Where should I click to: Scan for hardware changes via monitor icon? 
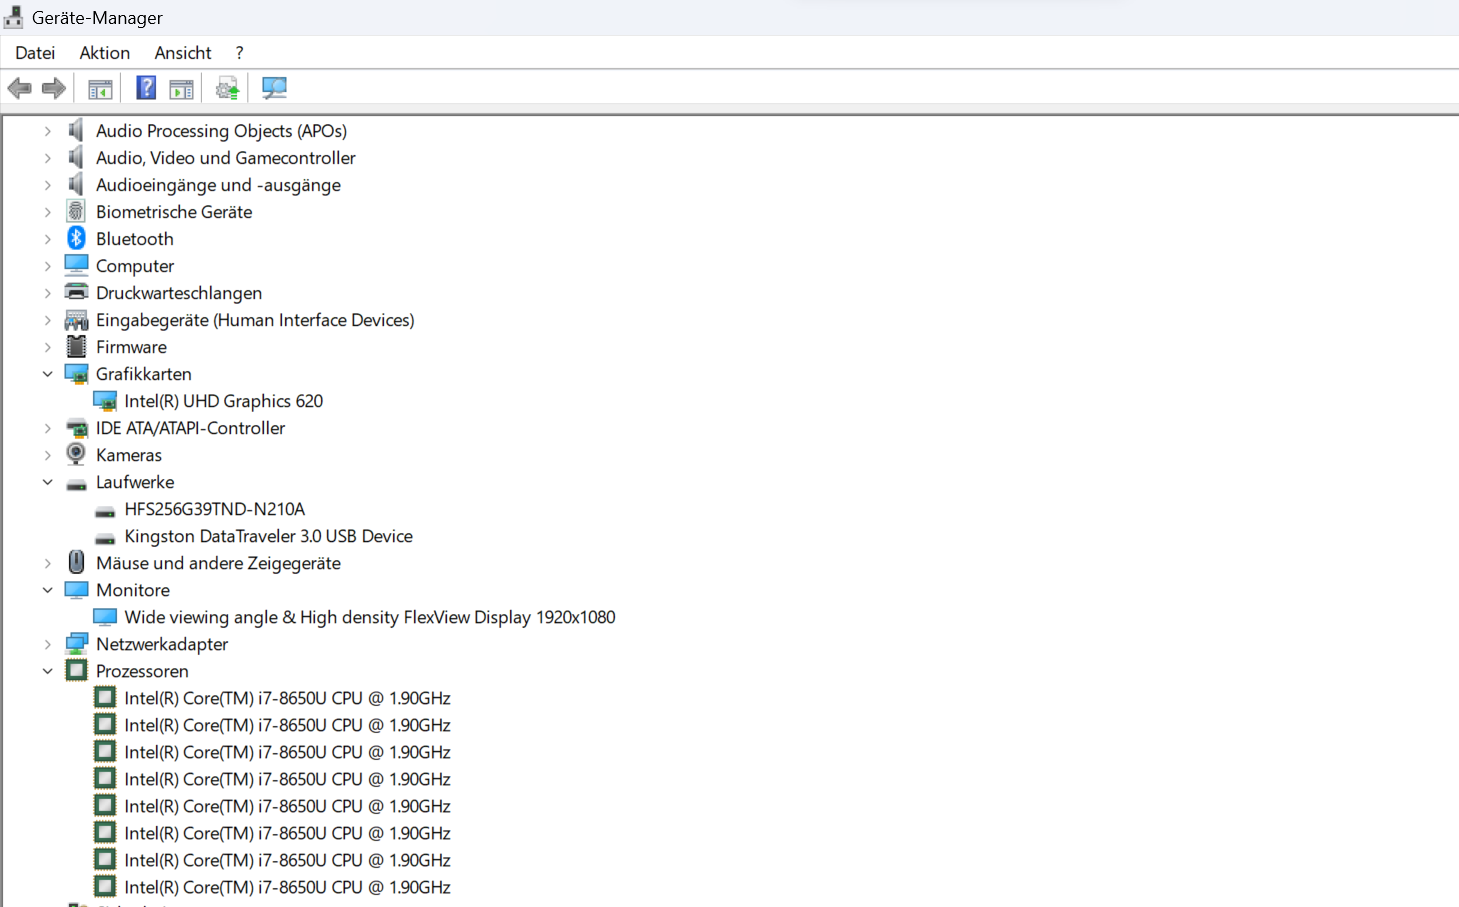(x=274, y=88)
